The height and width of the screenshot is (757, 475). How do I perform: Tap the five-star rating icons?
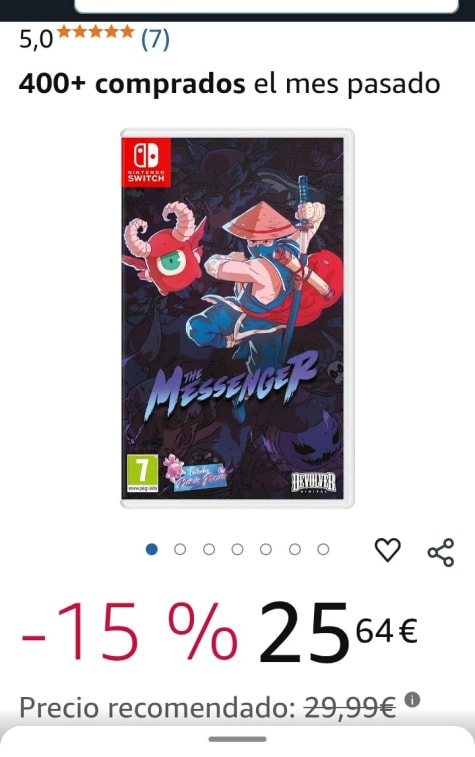coord(96,32)
